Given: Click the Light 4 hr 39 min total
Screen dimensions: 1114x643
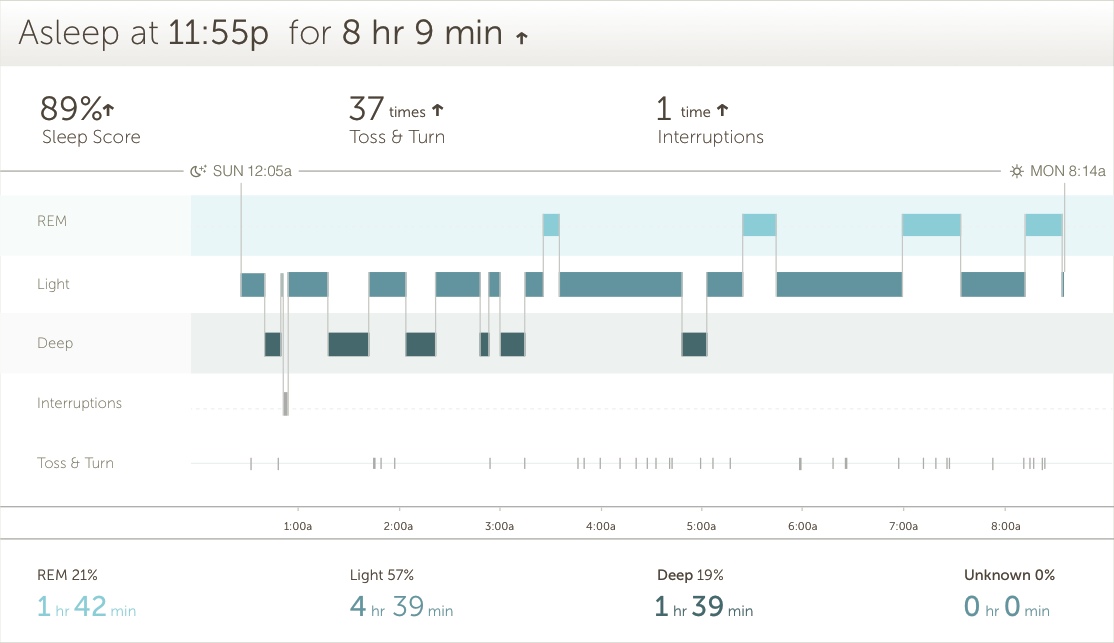Looking at the screenshot, I should tap(401, 606).
